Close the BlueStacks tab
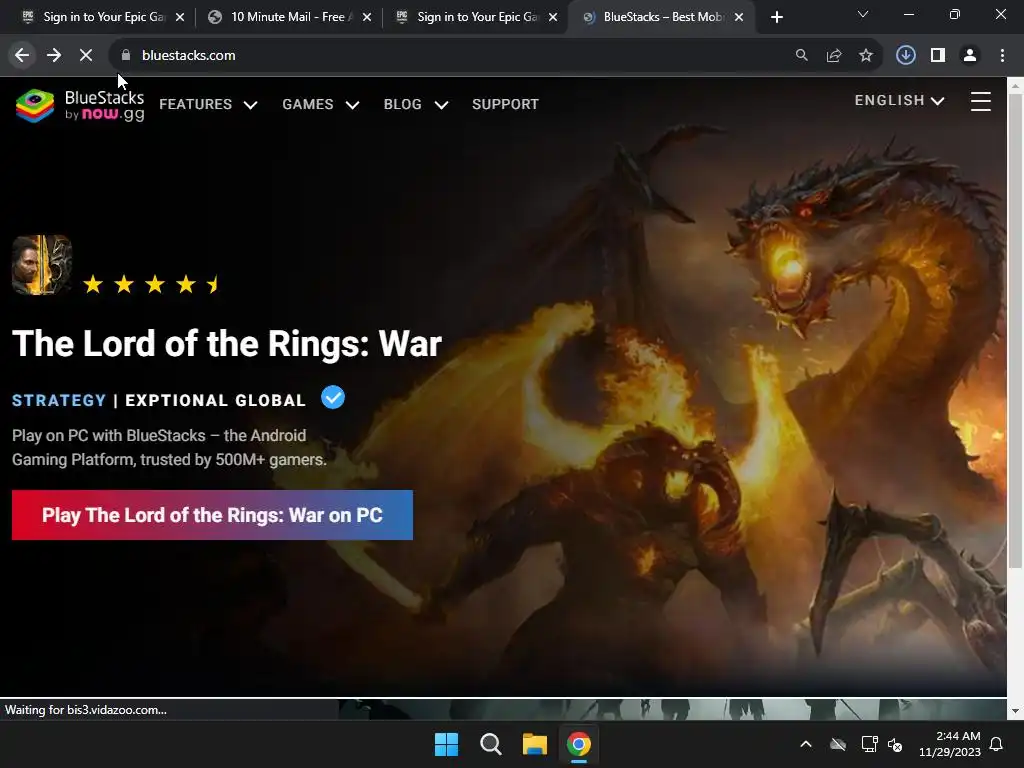 click(739, 17)
